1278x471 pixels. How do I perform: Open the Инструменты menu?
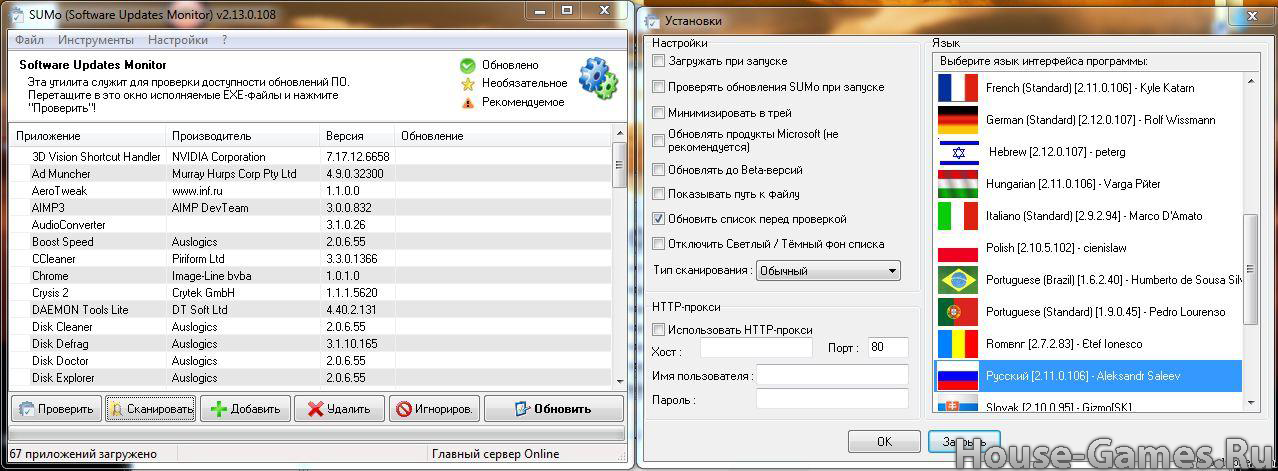tap(95, 40)
